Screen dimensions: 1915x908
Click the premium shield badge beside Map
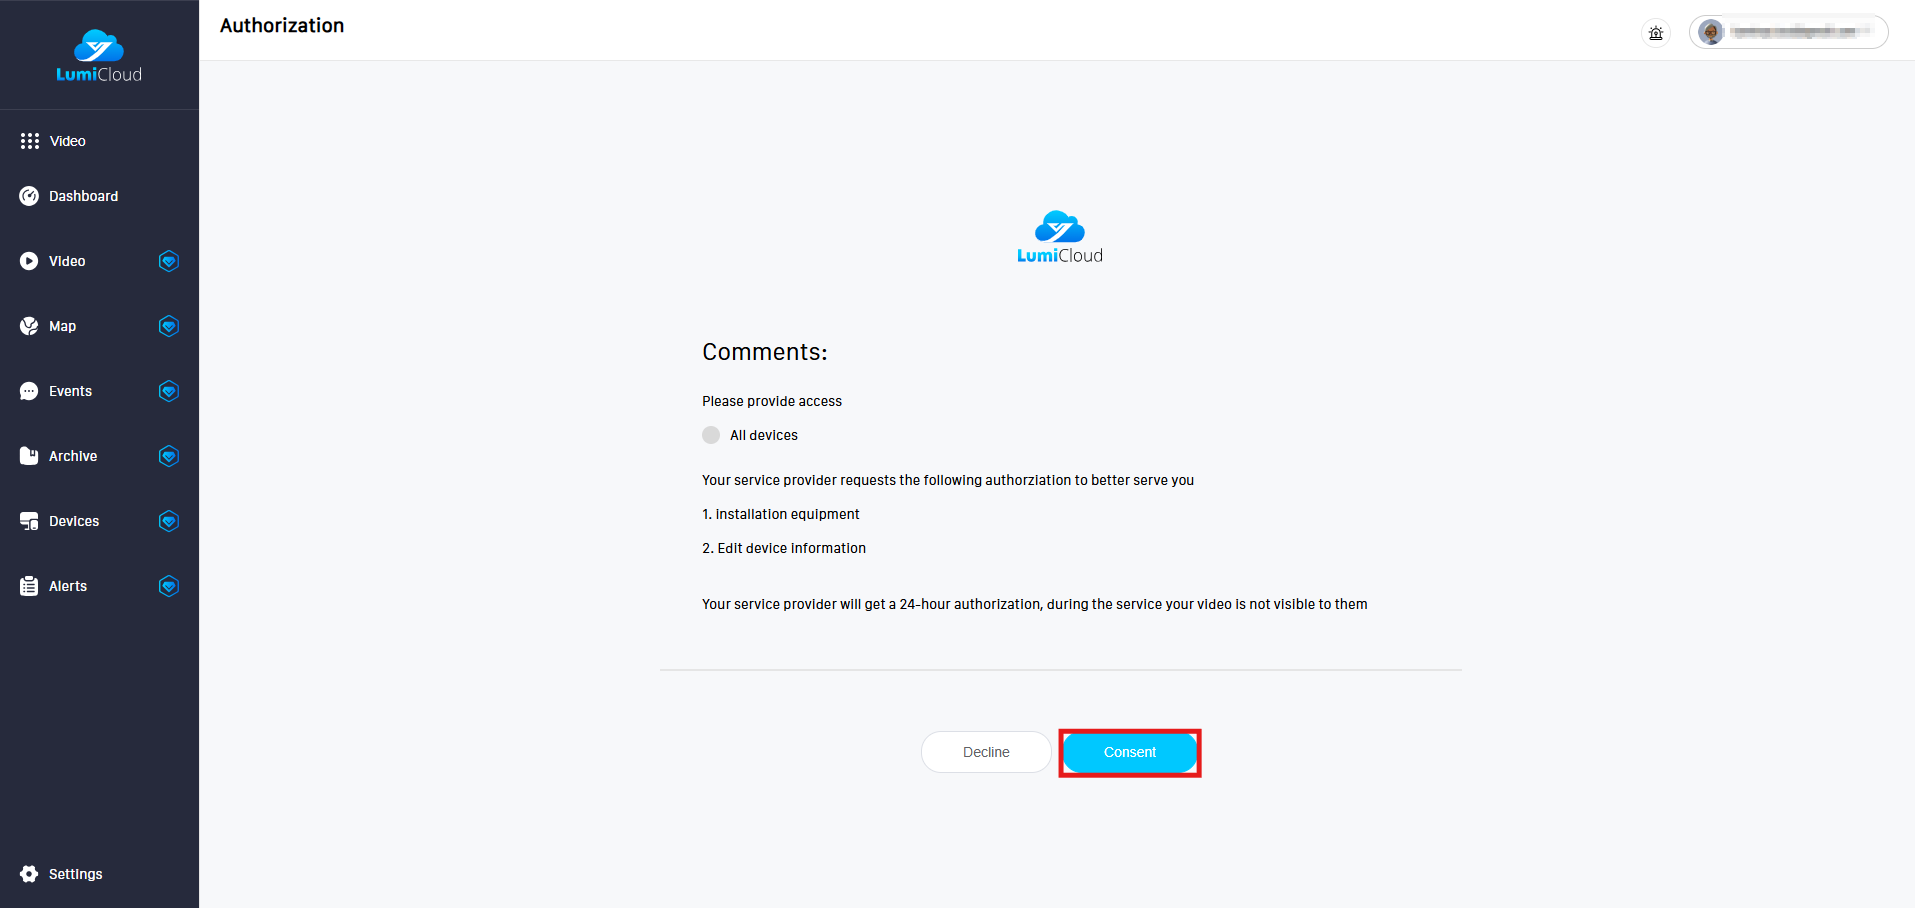click(x=169, y=326)
